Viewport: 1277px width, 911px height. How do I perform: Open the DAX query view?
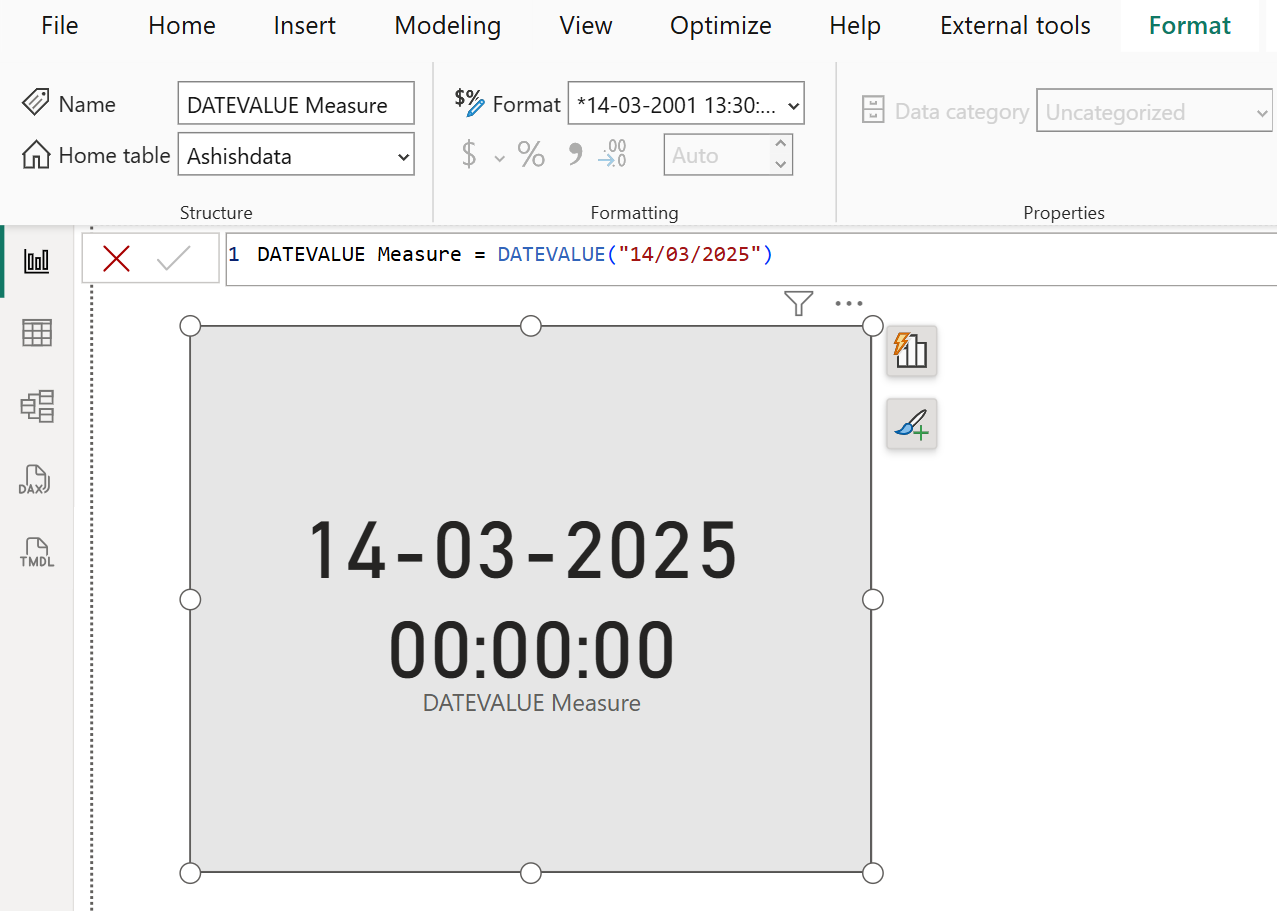pyautogui.click(x=36, y=480)
